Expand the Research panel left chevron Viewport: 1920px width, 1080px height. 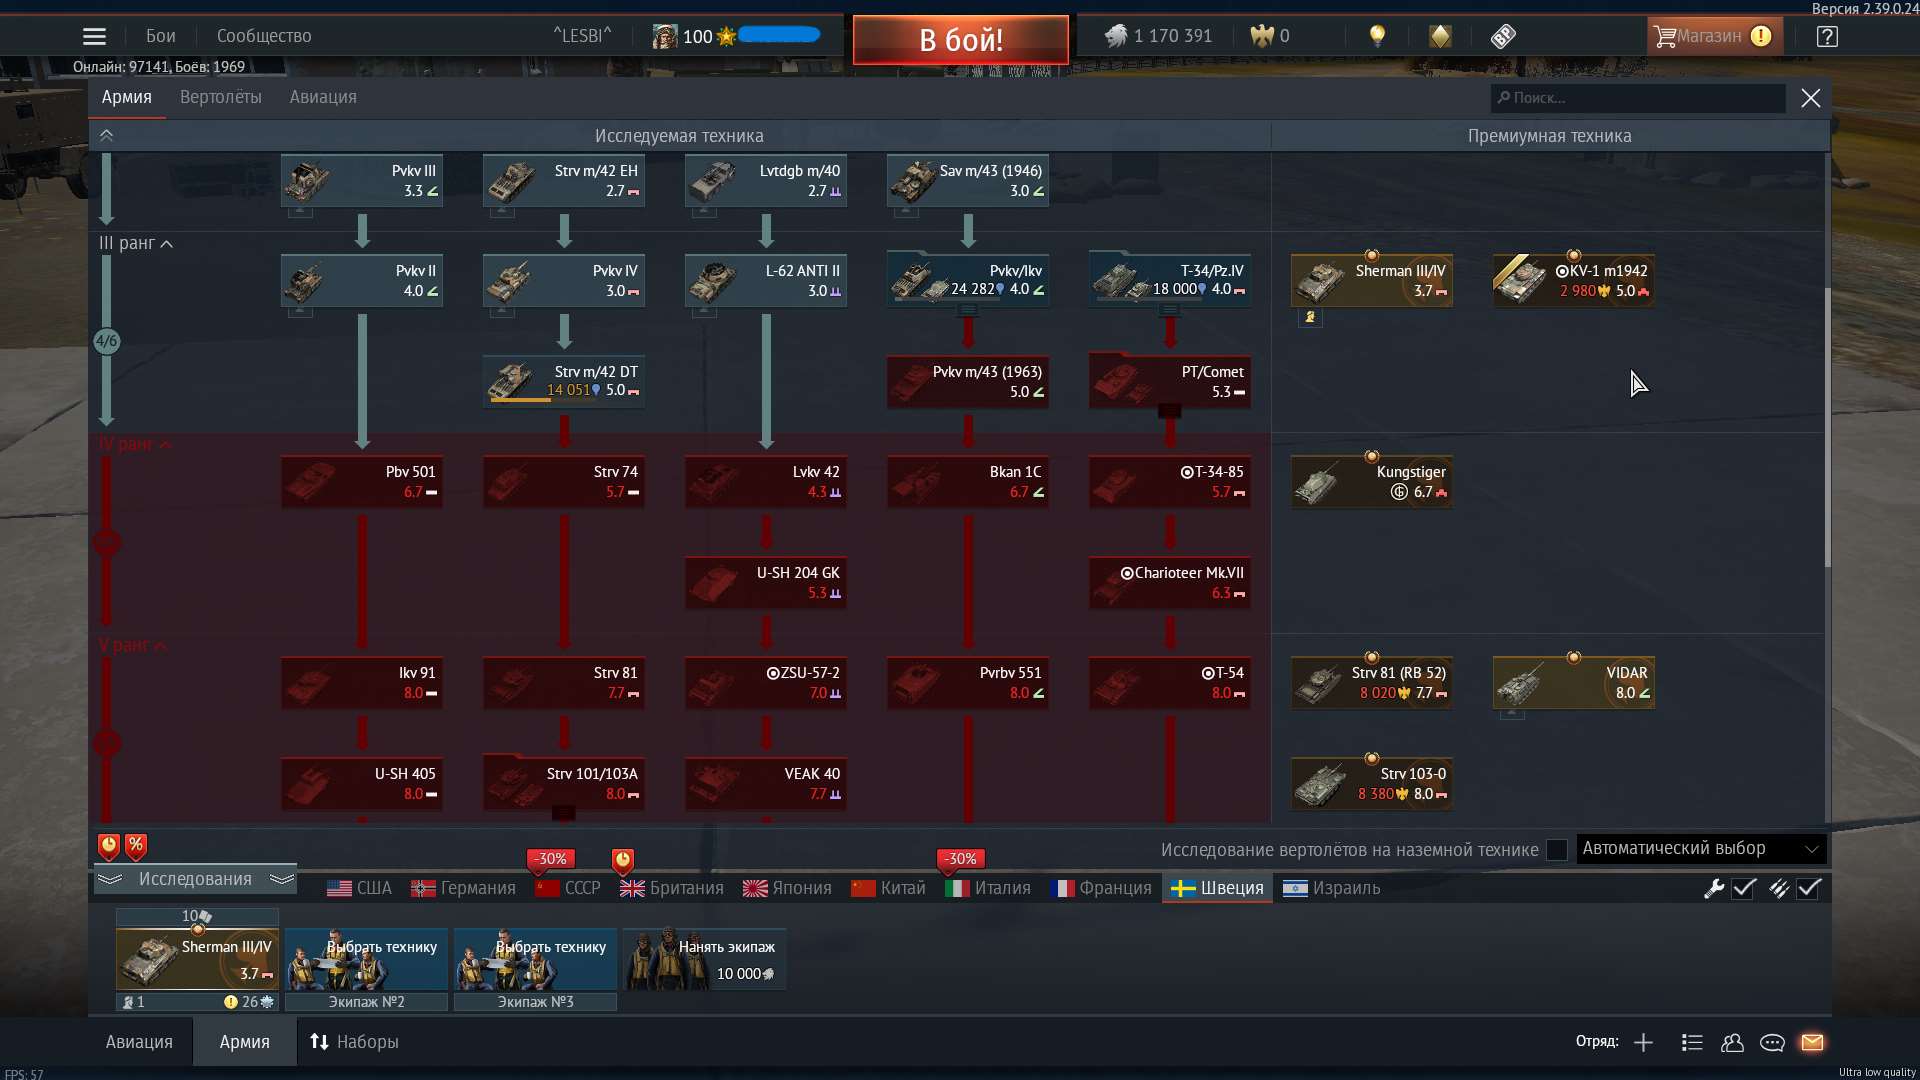[x=110, y=879]
